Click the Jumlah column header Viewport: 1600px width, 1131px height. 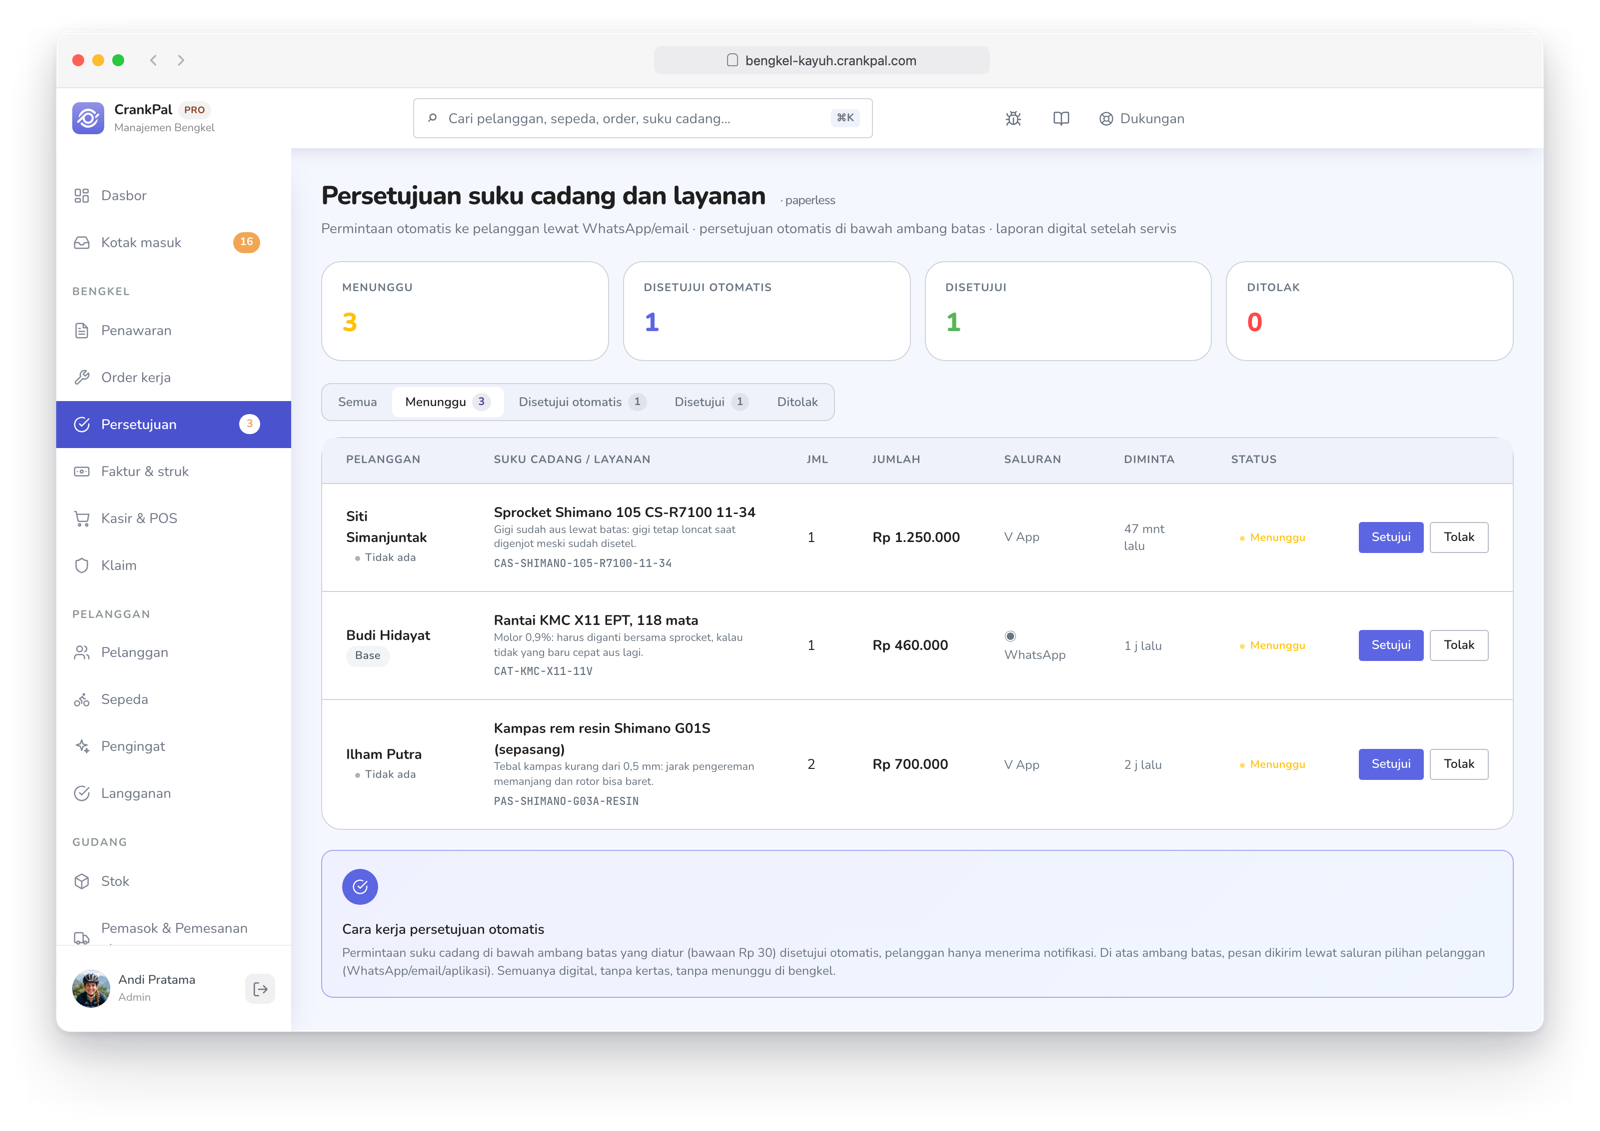coord(896,460)
